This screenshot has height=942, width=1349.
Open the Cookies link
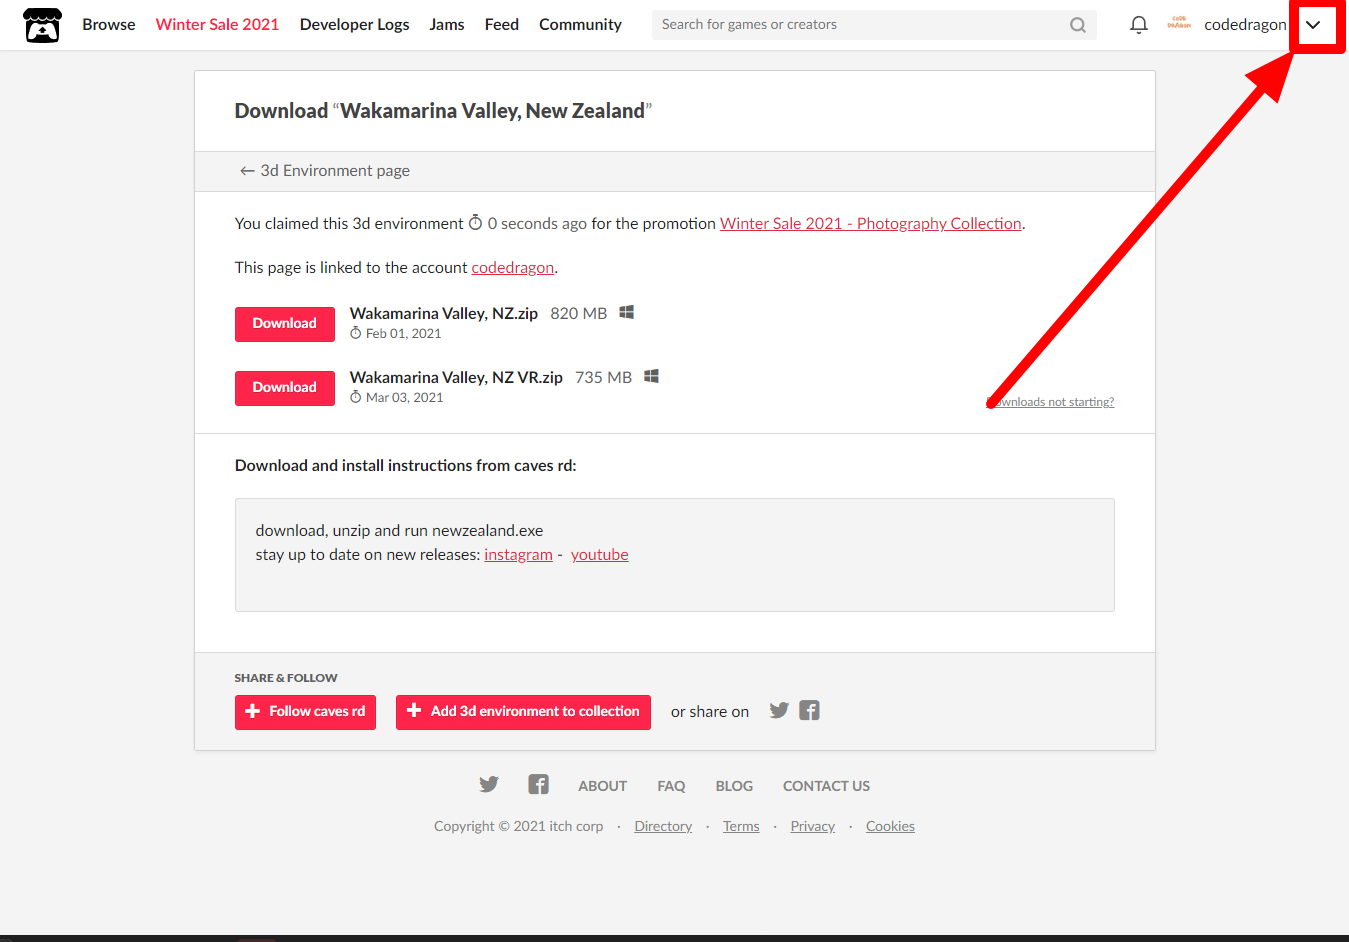[x=890, y=827]
